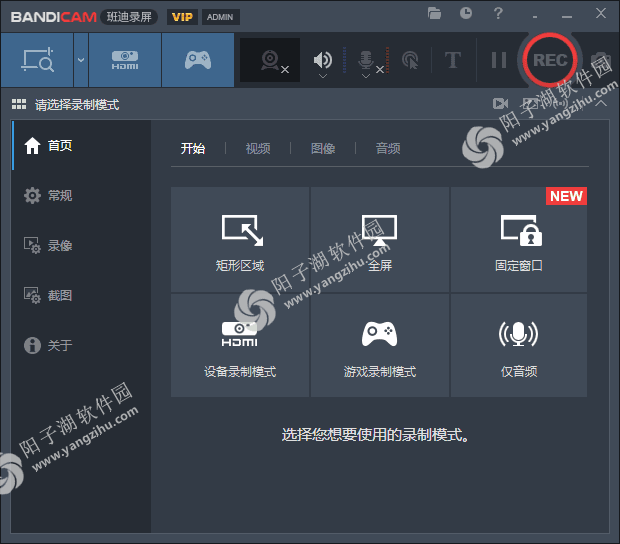The width and height of the screenshot is (620, 544).
Task: Expand the microphone settings chevron
Action: [x=366, y=76]
